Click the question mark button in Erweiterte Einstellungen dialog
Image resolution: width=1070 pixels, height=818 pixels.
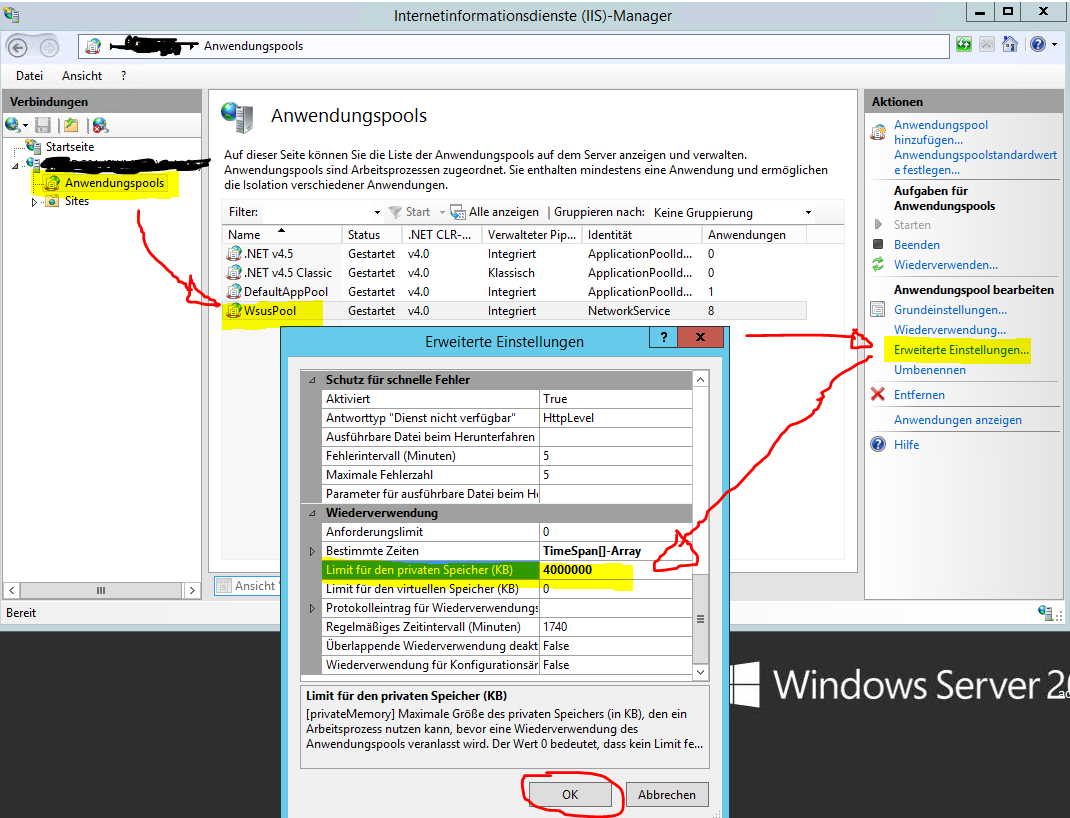click(x=663, y=336)
